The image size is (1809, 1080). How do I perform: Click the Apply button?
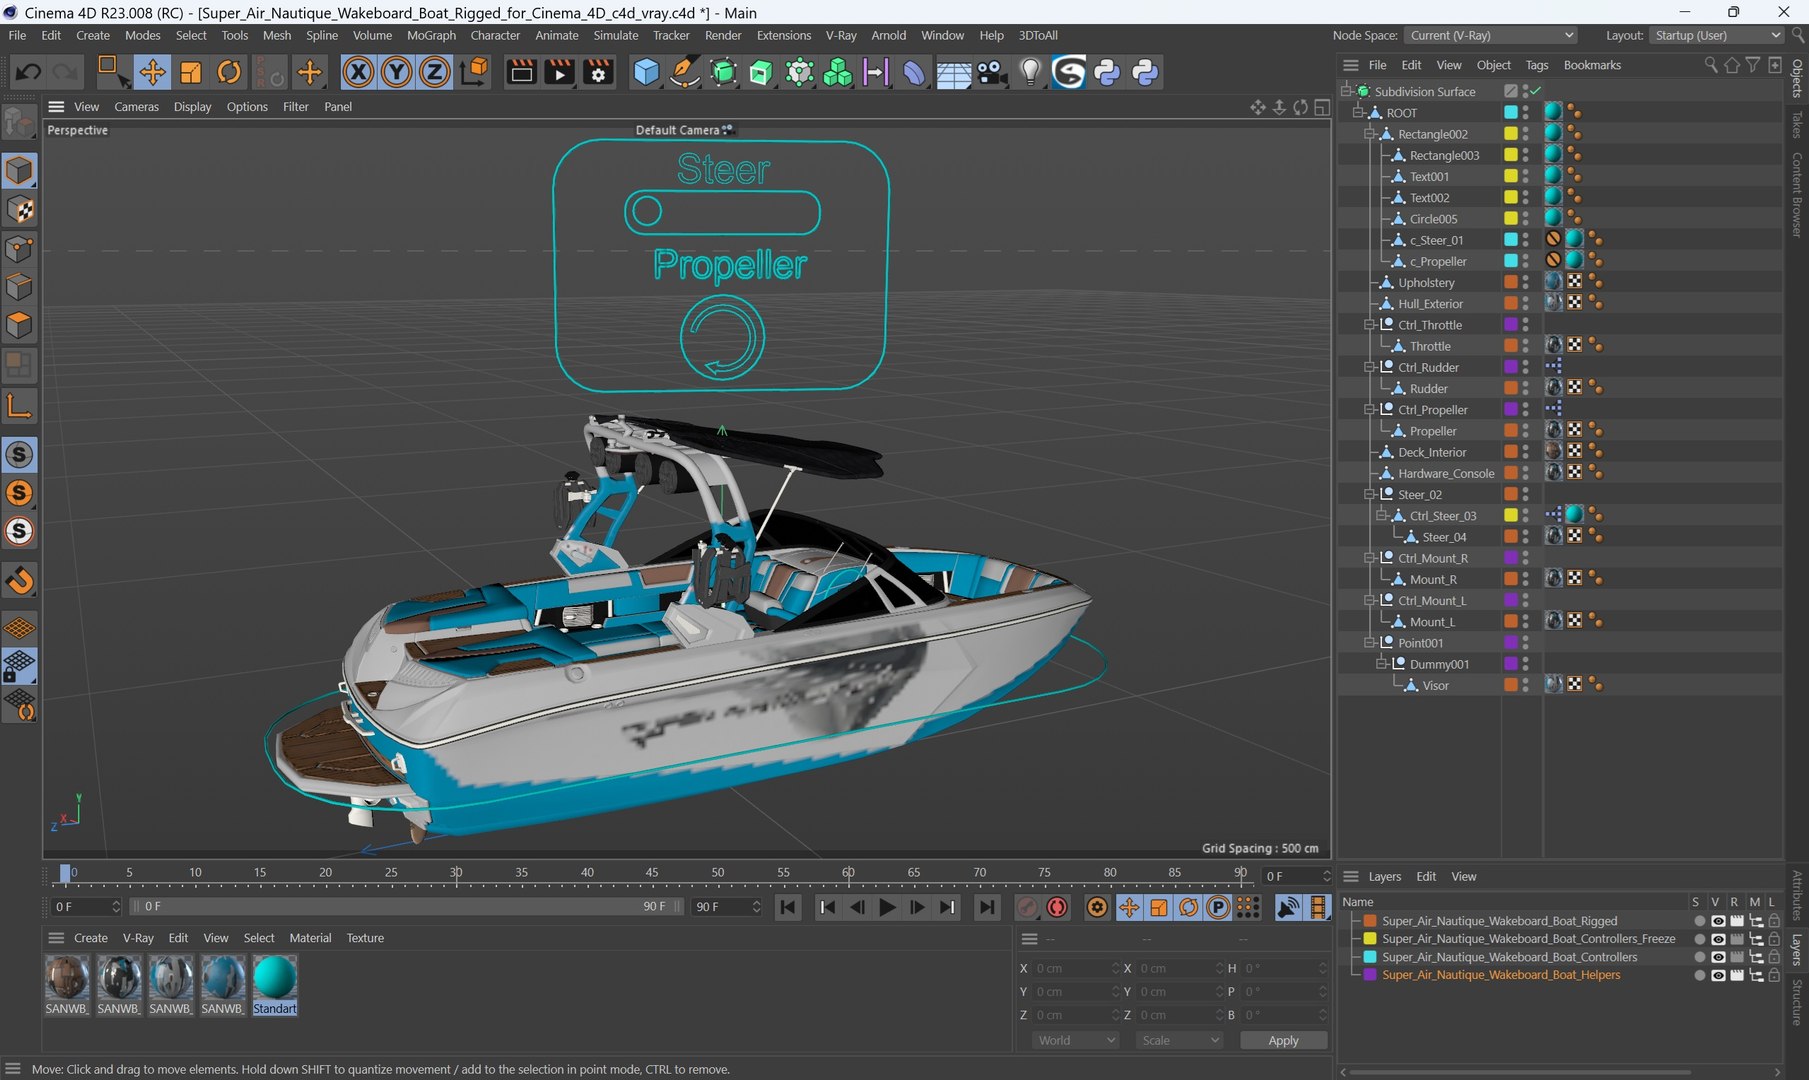pos(1283,1040)
